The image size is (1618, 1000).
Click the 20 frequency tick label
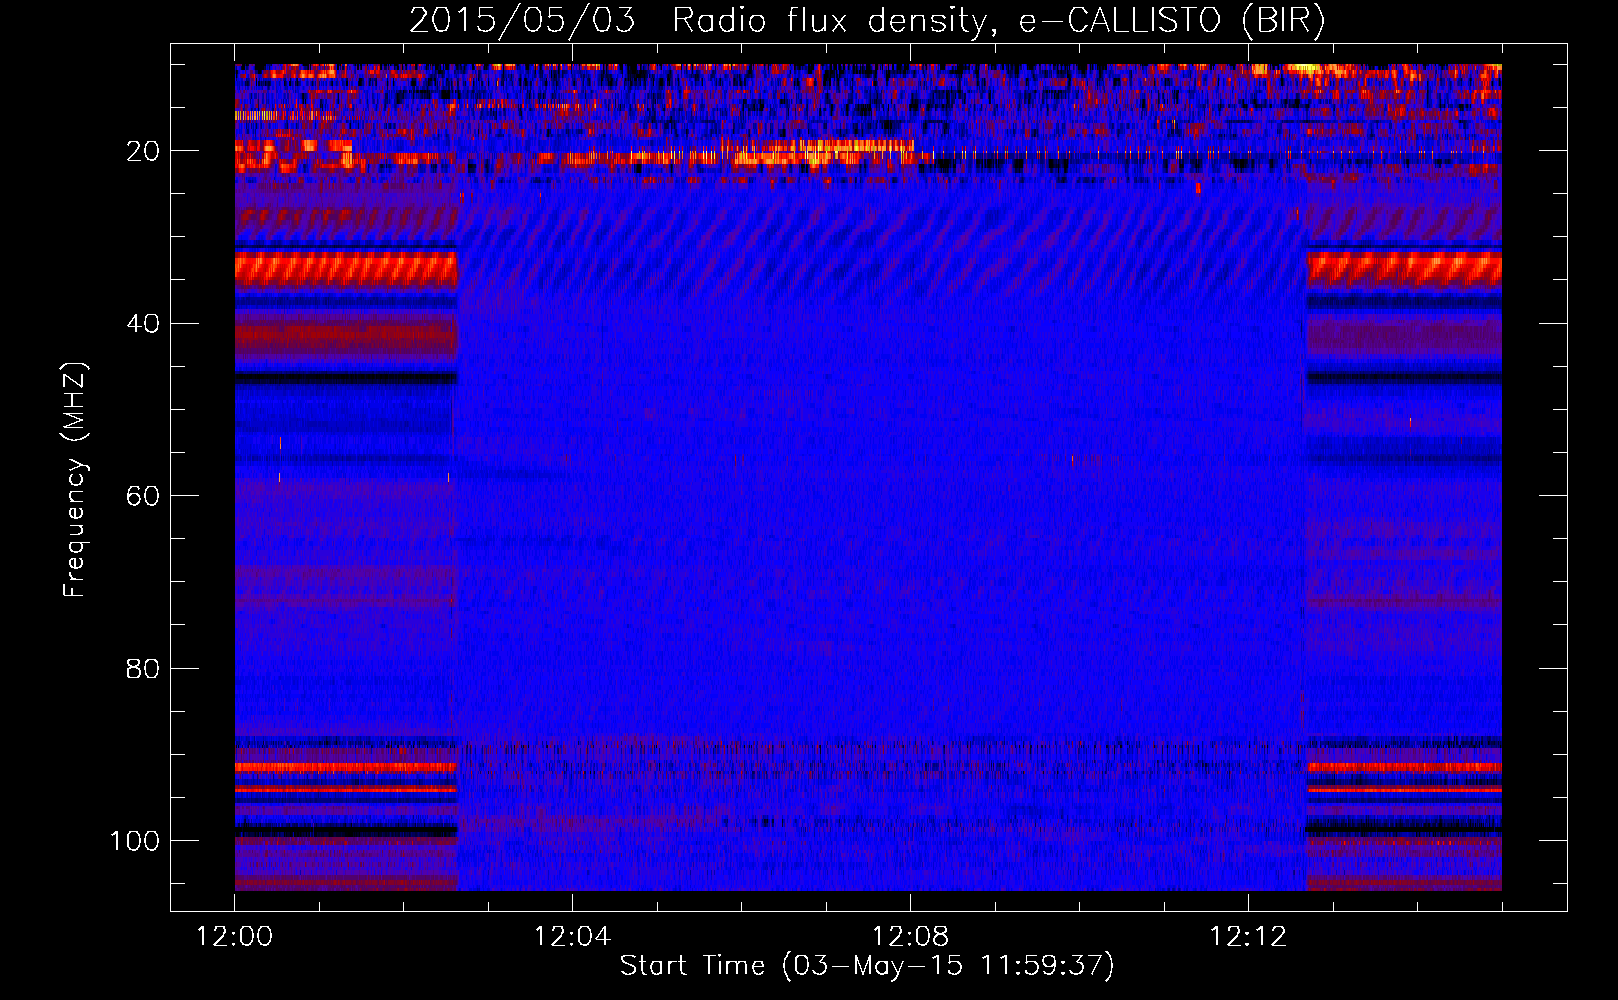pos(143,151)
